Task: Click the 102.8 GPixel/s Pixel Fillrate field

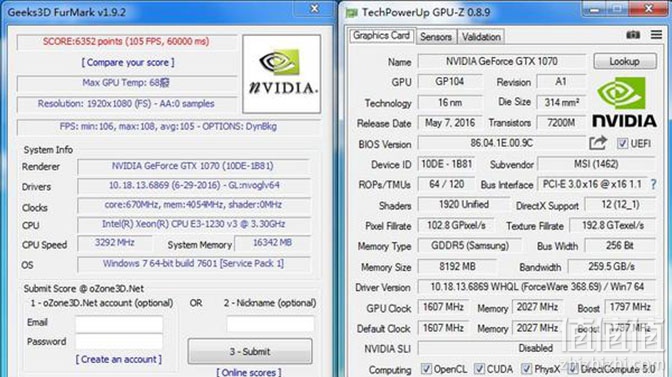Action: click(456, 225)
